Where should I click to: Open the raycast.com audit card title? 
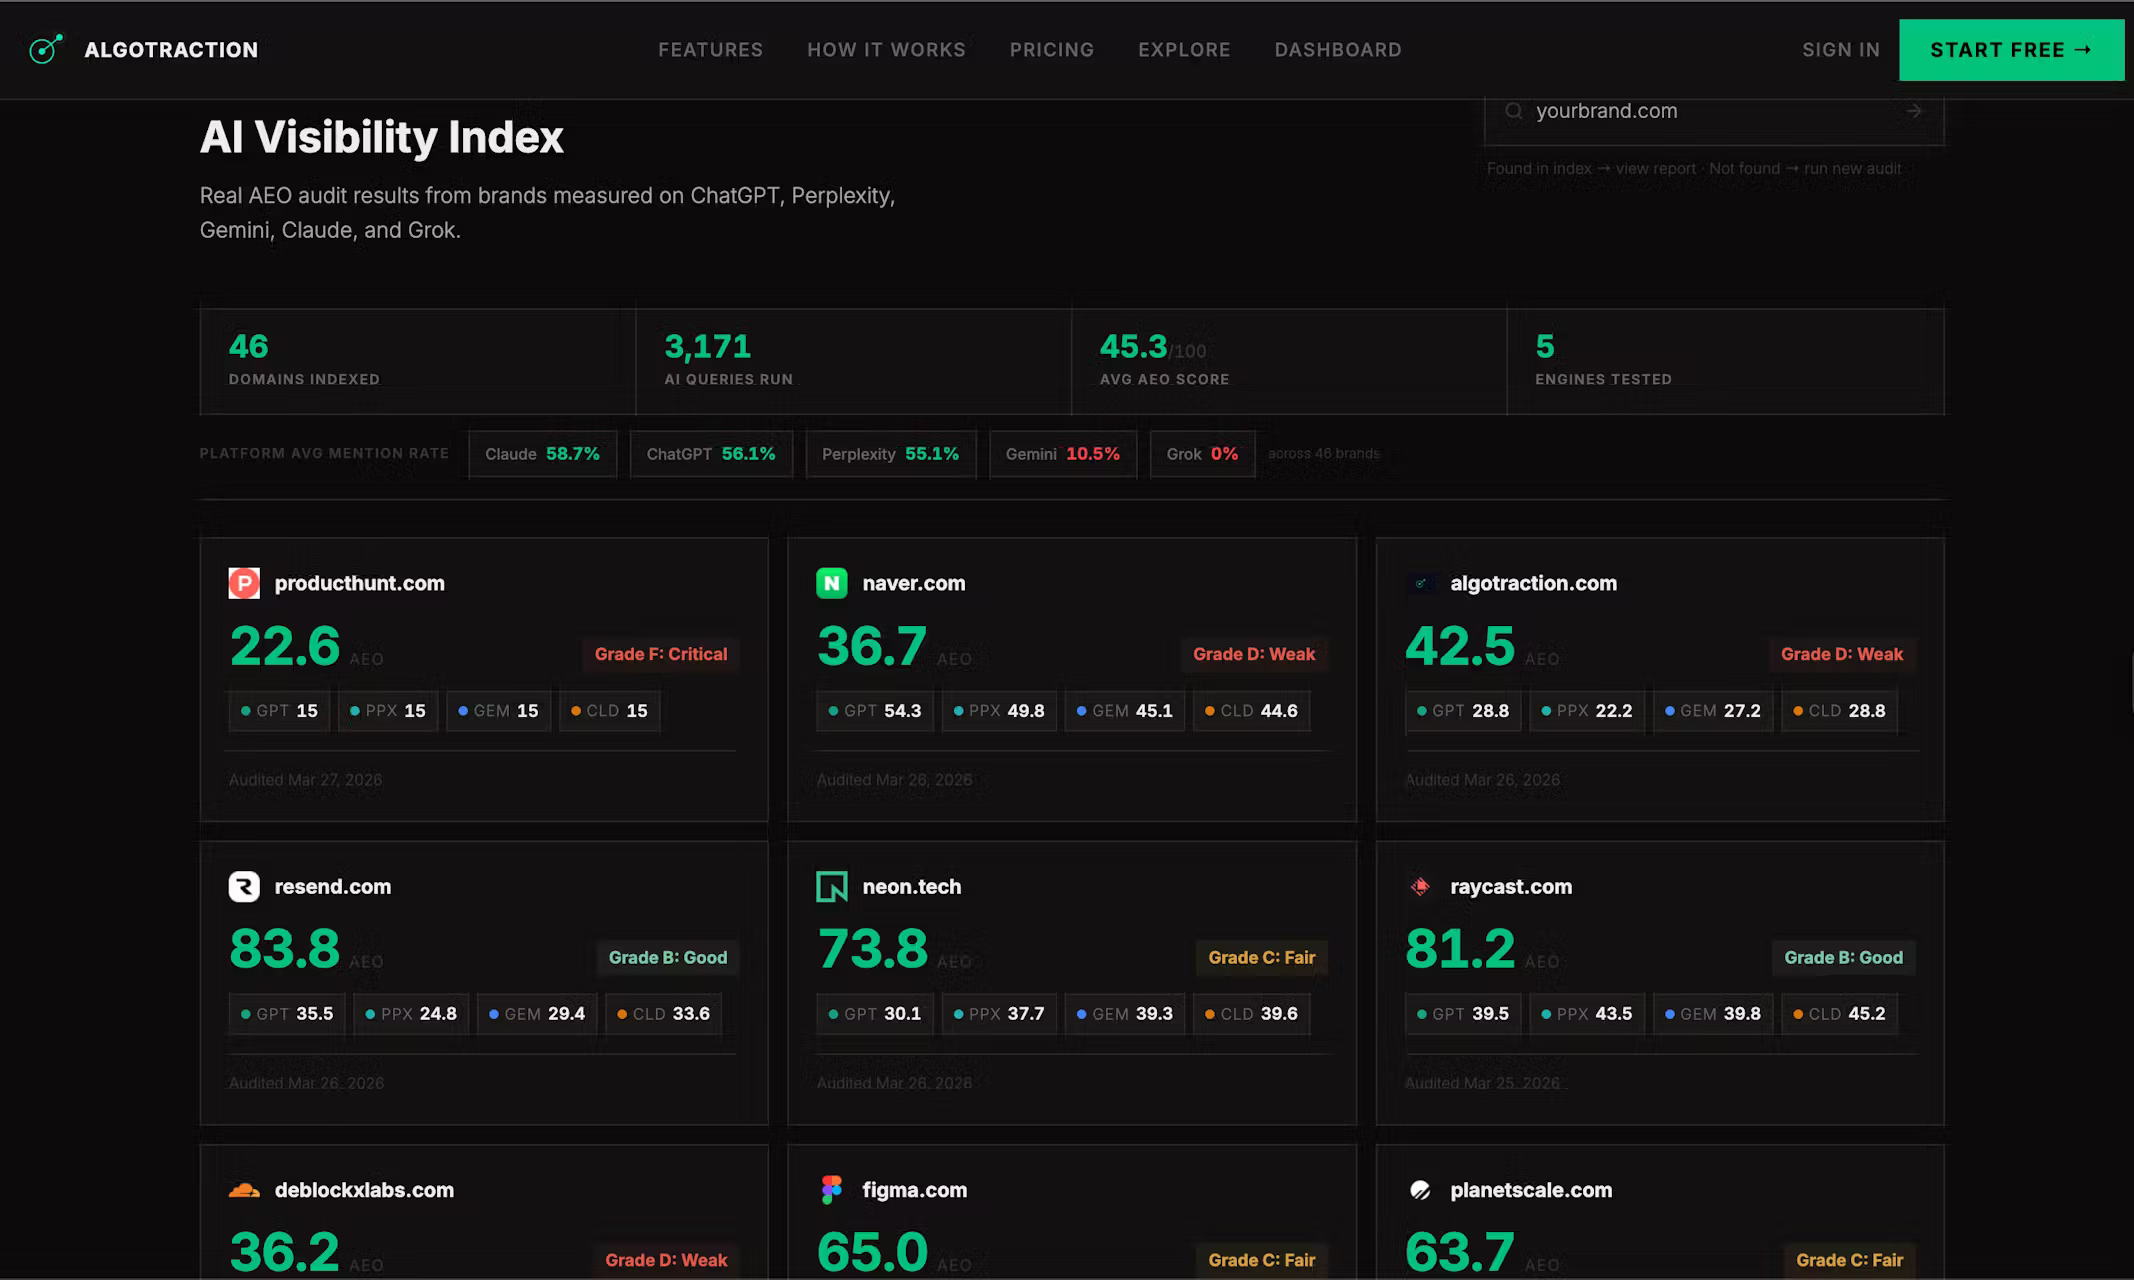(1511, 886)
